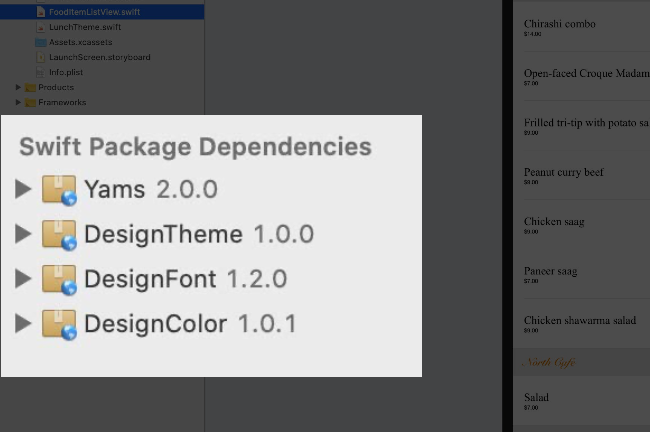Screen dimensions: 650x432
Task: Tap Chirashi combo menu item
Action: click(x=560, y=24)
